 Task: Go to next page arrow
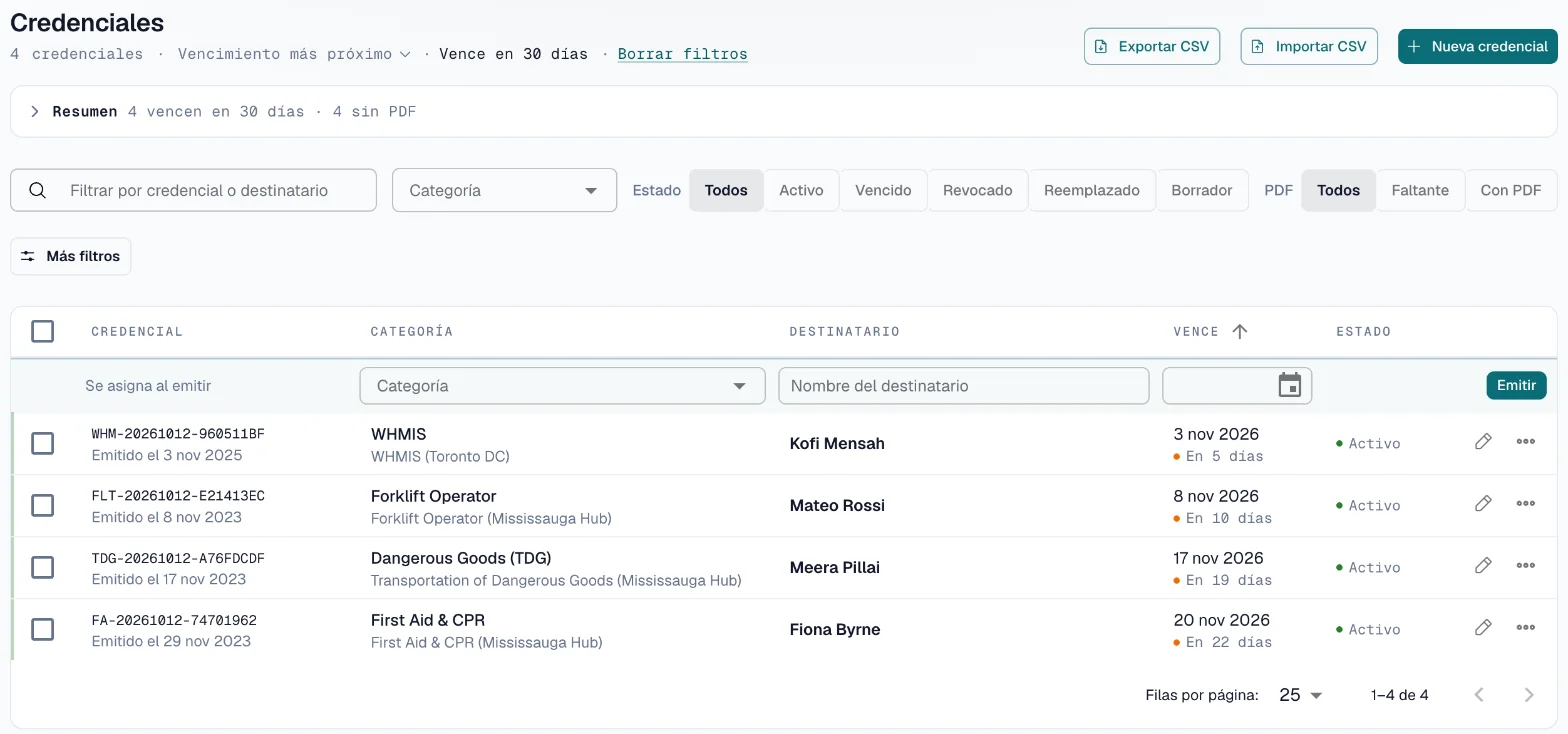point(1528,695)
